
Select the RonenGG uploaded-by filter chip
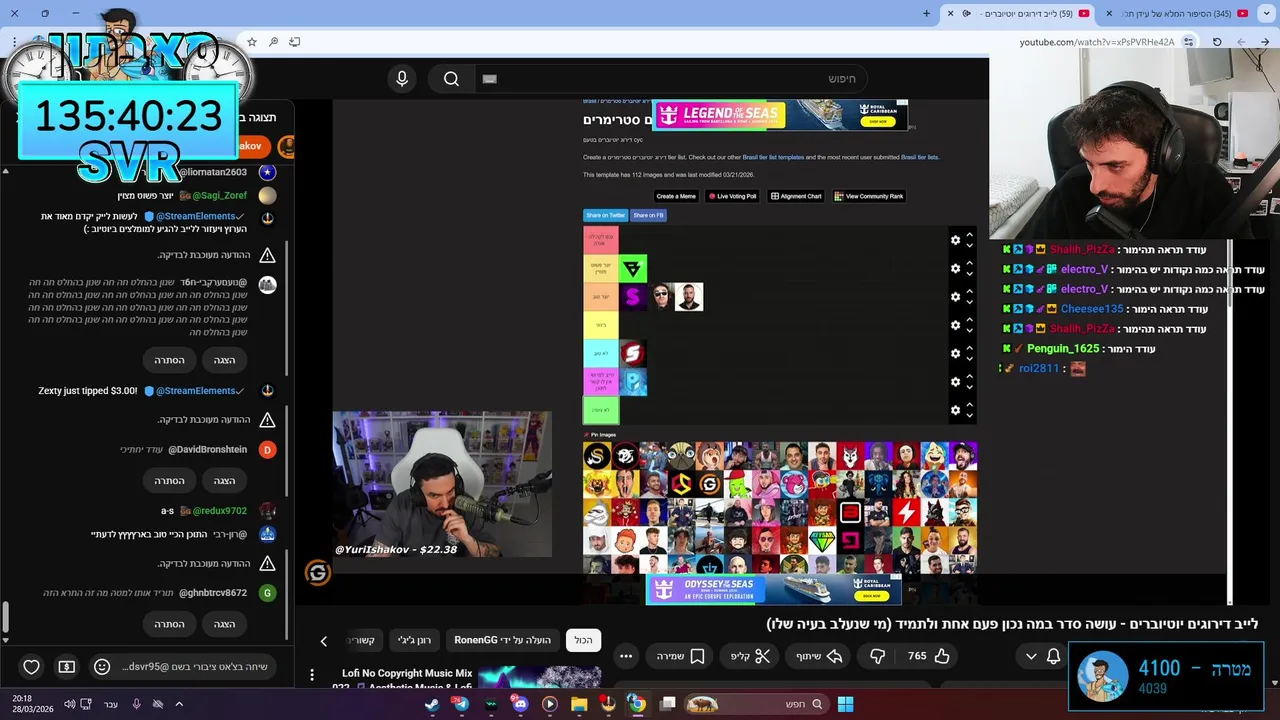(x=502, y=640)
